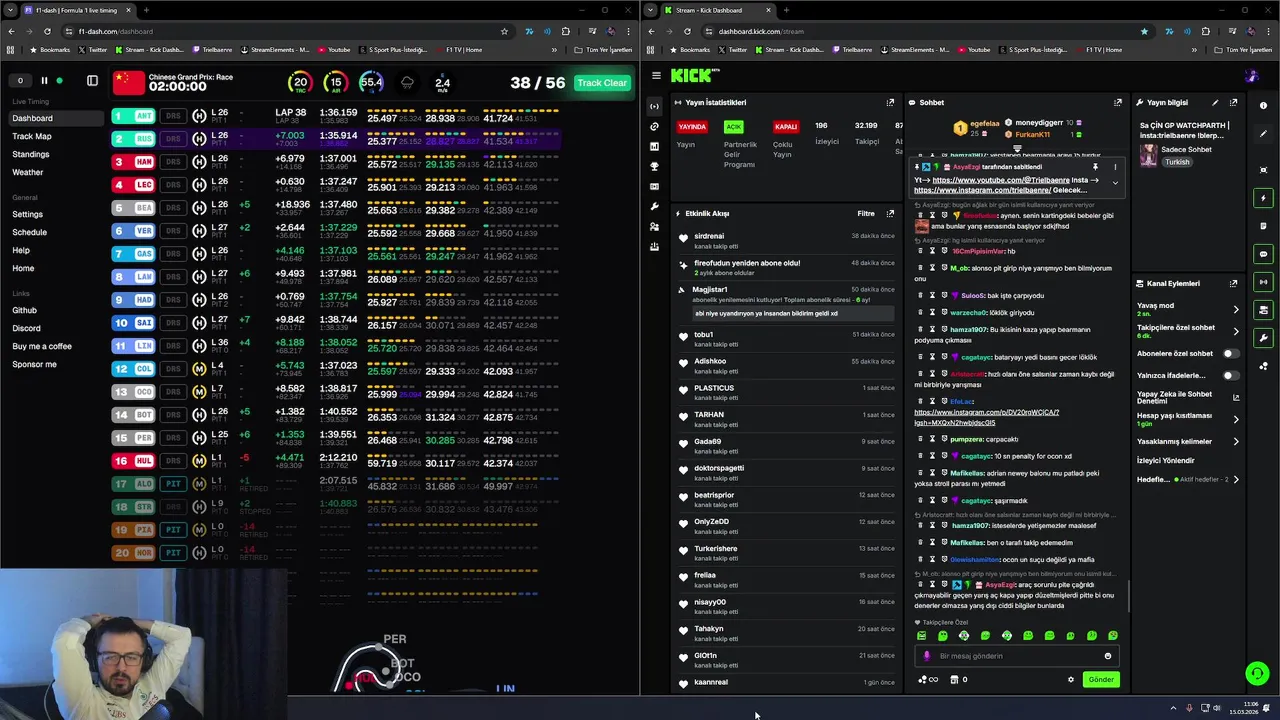Select driver ANT position 1 tag

point(135,116)
